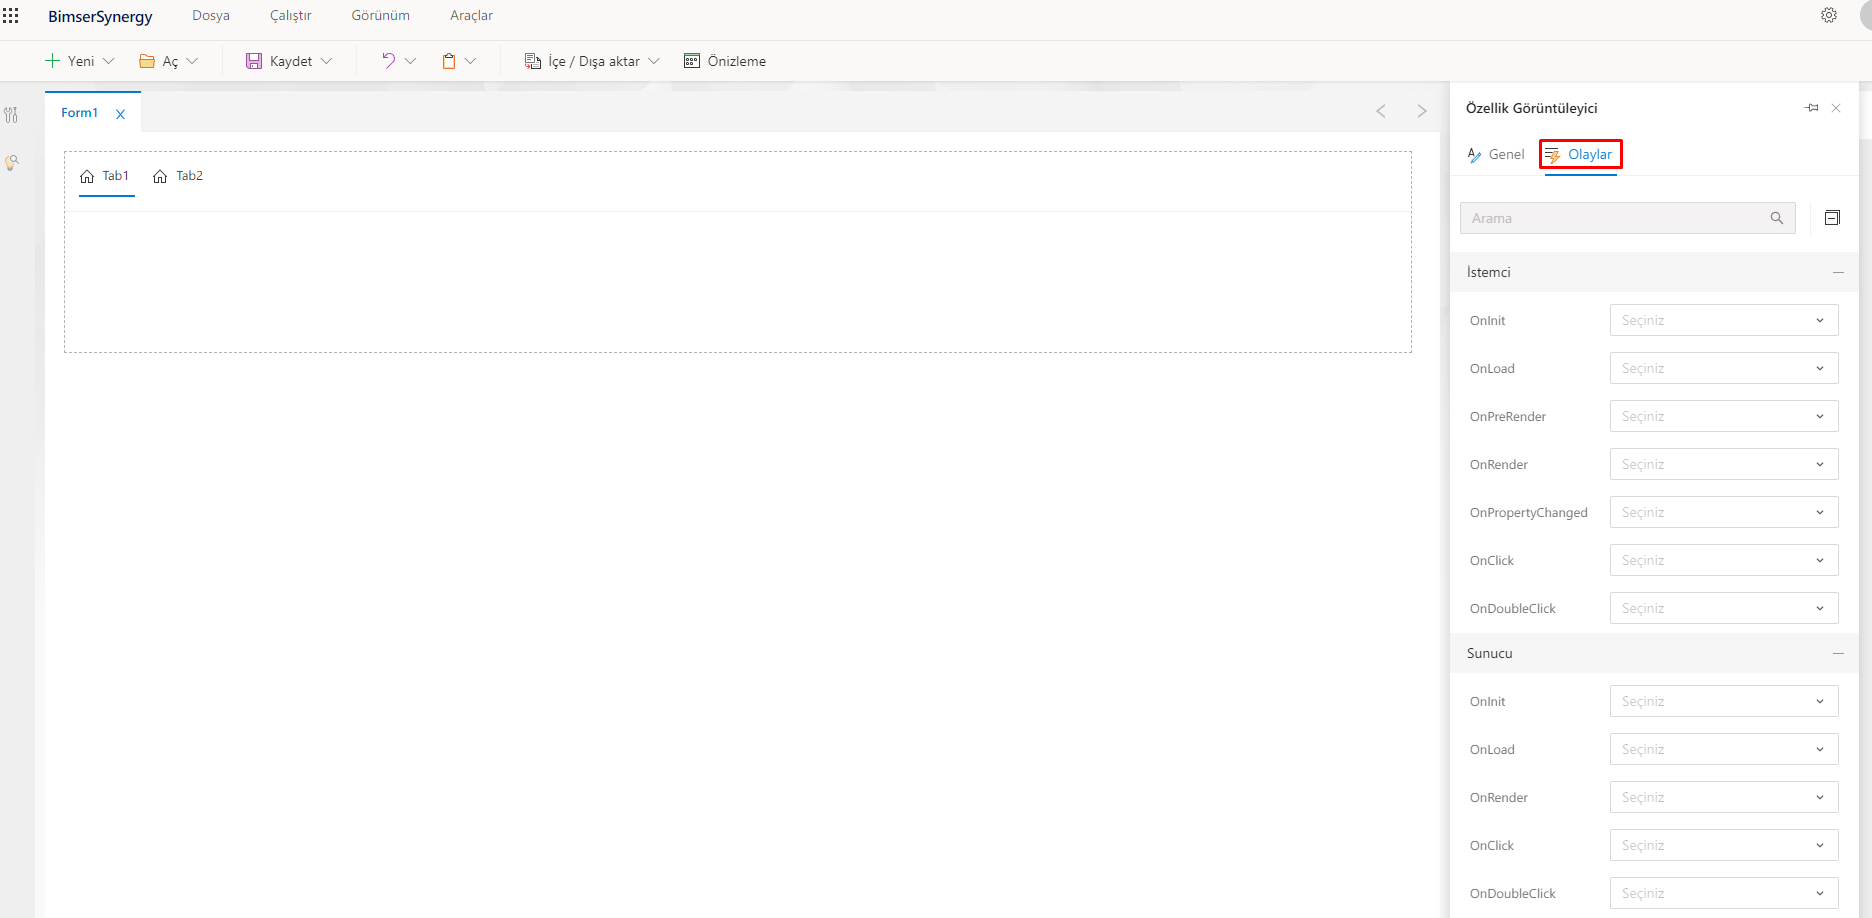Viewport: 1872px width, 918px height.
Task: Expand the Aç dropdown arrow
Action: click(x=192, y=61)
